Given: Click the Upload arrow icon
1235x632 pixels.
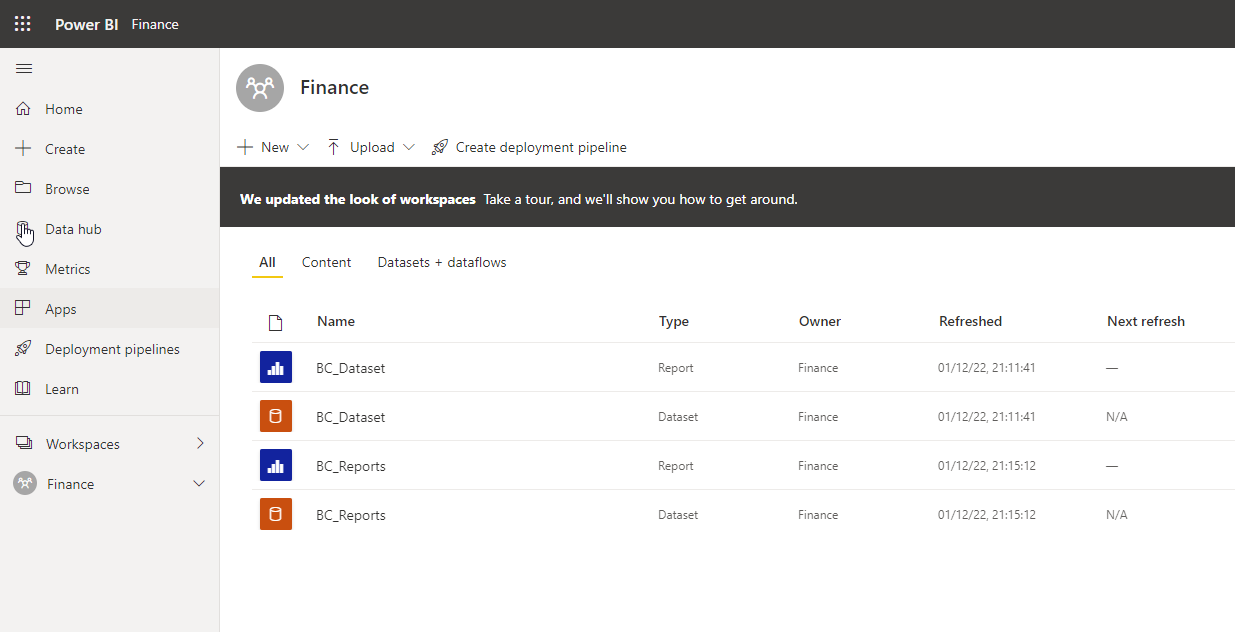Looking at the screenshot, I should (334, 147).
